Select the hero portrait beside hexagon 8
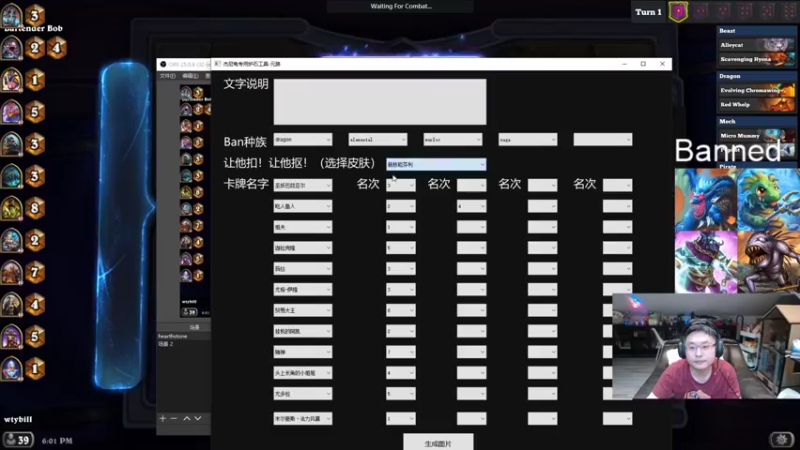Screen dimensions: 800x450 11,208
